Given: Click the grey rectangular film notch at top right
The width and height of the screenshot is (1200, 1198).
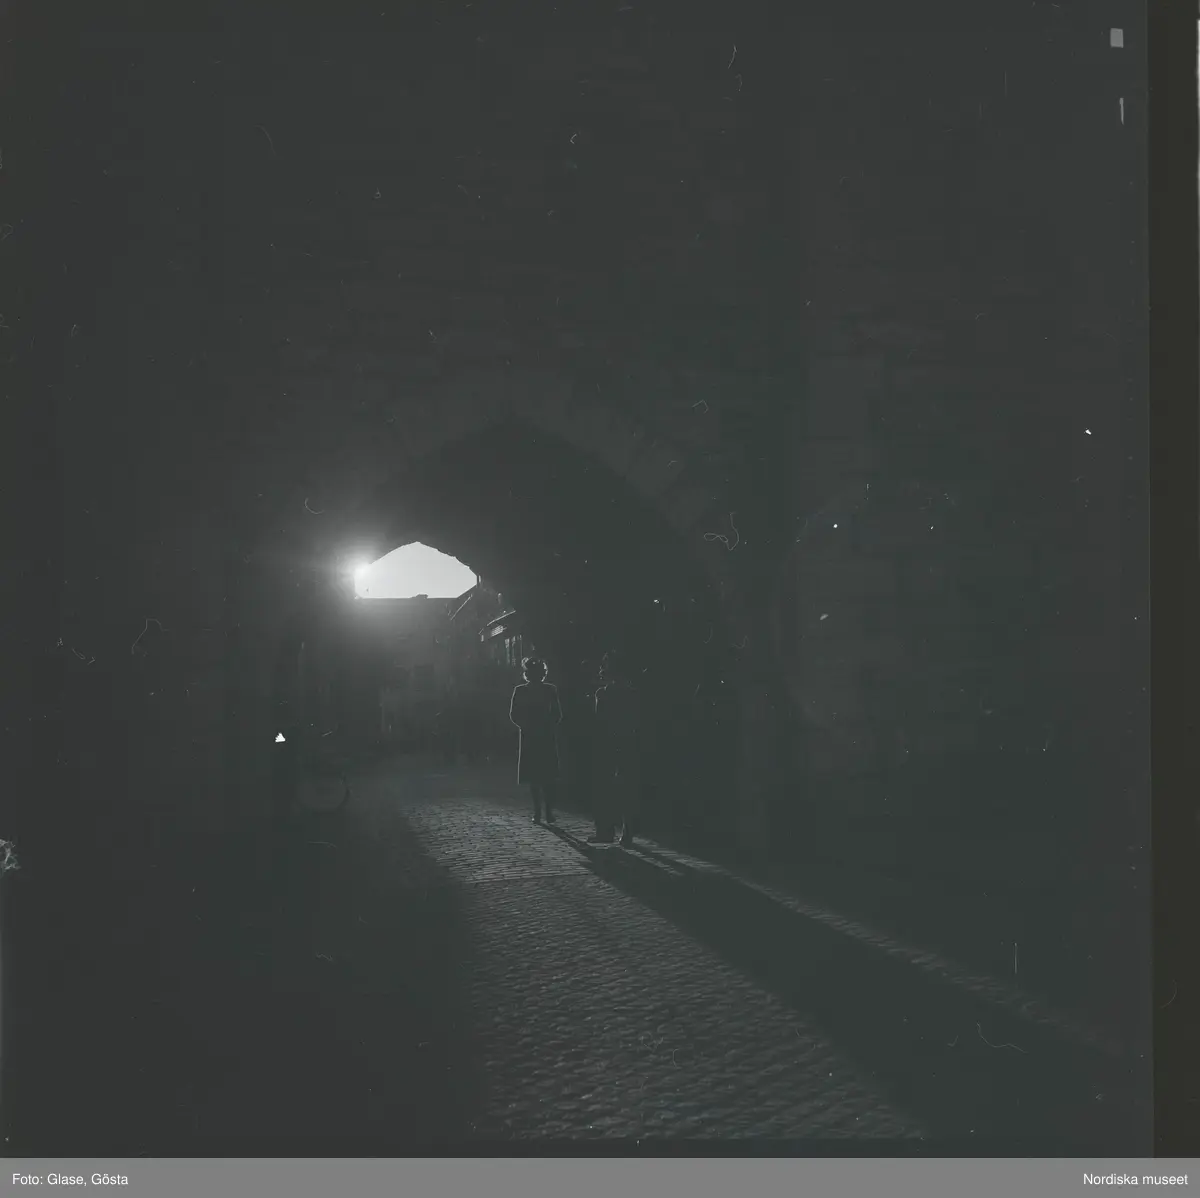Looking at the screenshot, I should [x=1117, y=38].
